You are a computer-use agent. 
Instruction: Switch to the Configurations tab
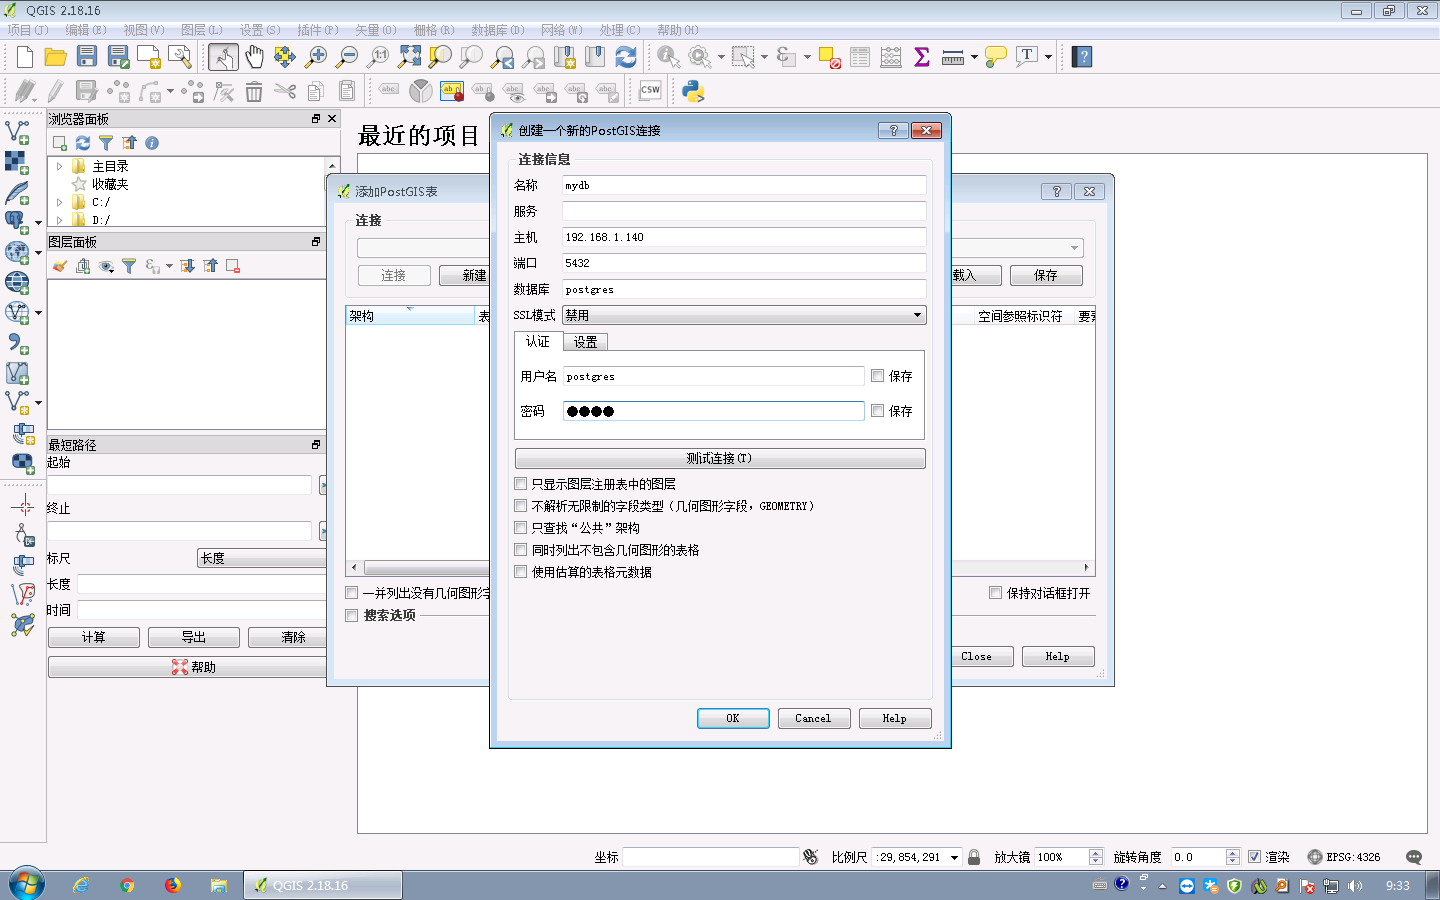click(585, 342)
